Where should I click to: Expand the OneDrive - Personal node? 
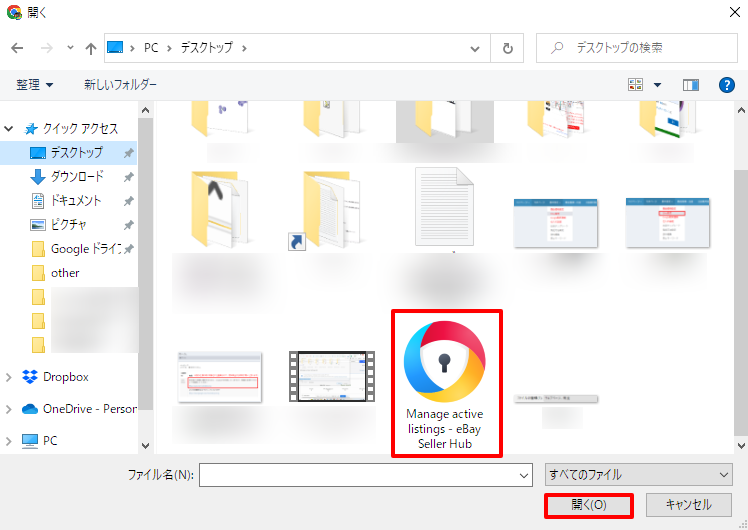[9, 409]
